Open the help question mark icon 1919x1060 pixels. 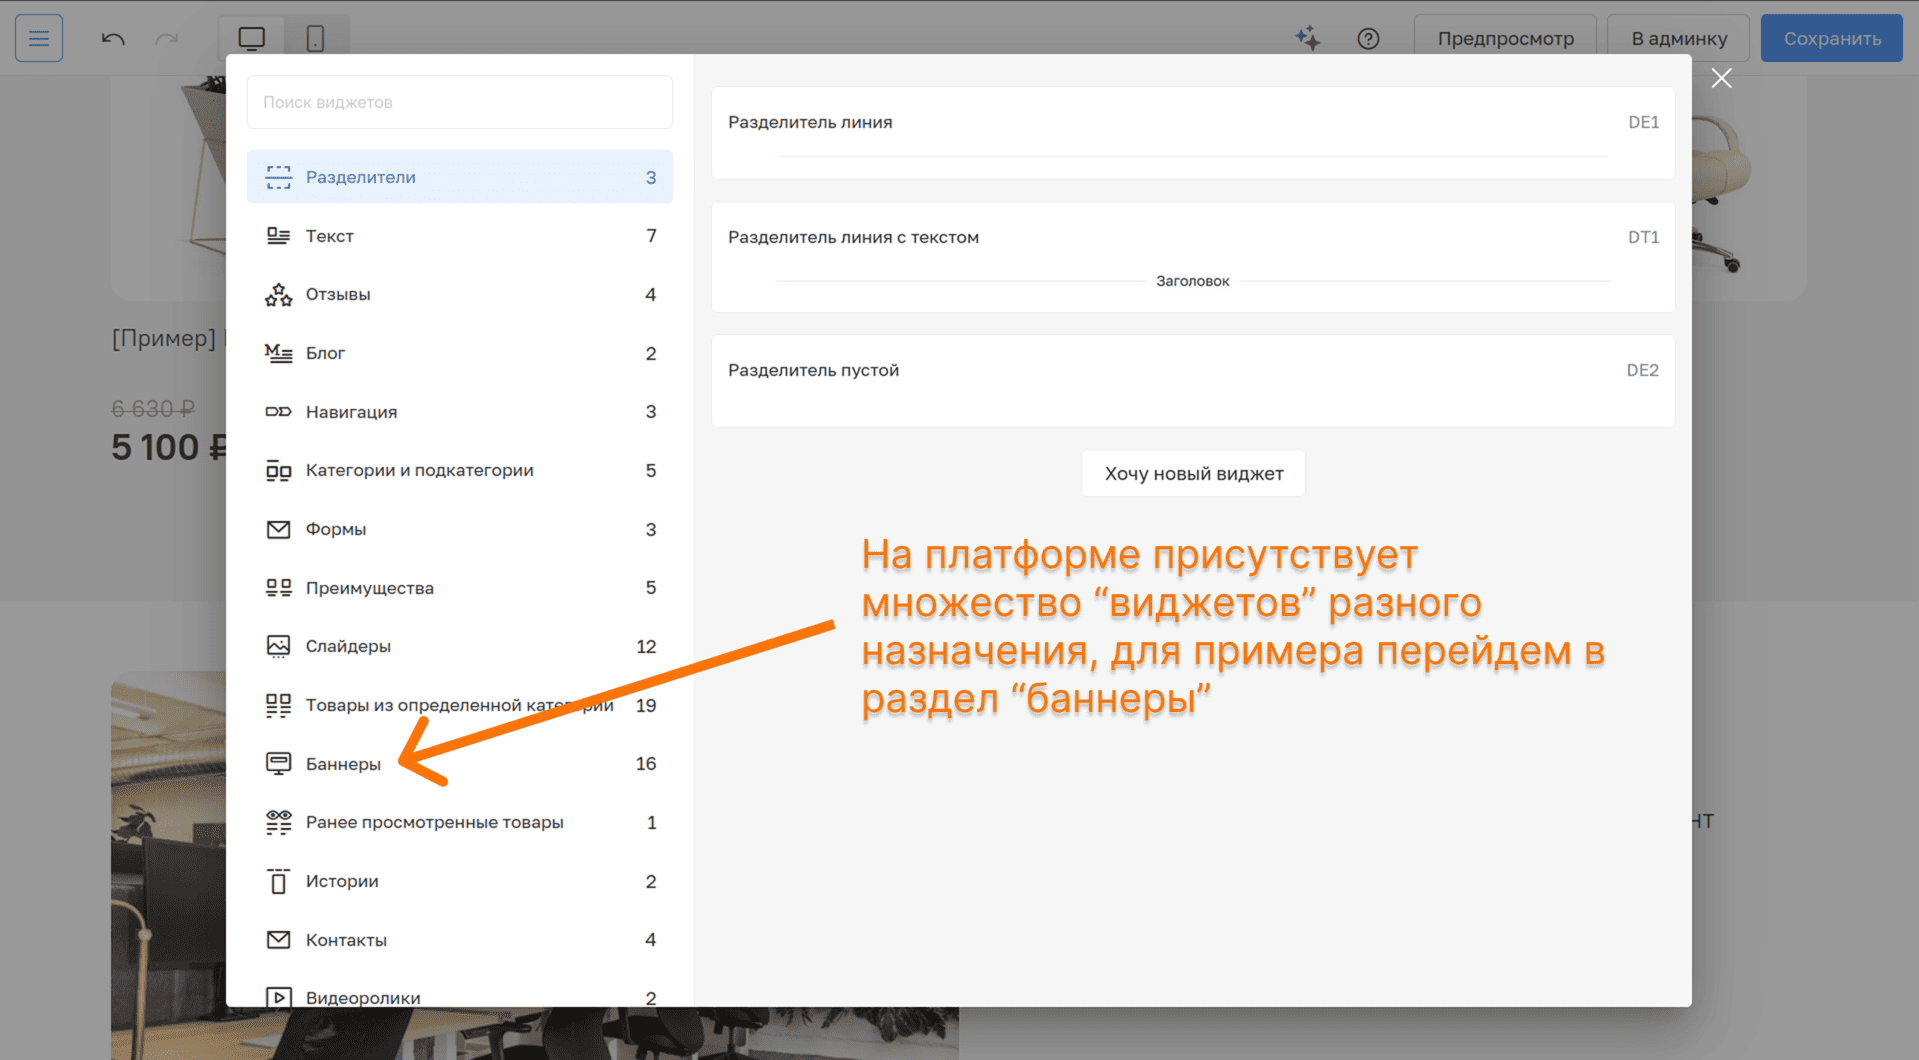[1368, 38]
